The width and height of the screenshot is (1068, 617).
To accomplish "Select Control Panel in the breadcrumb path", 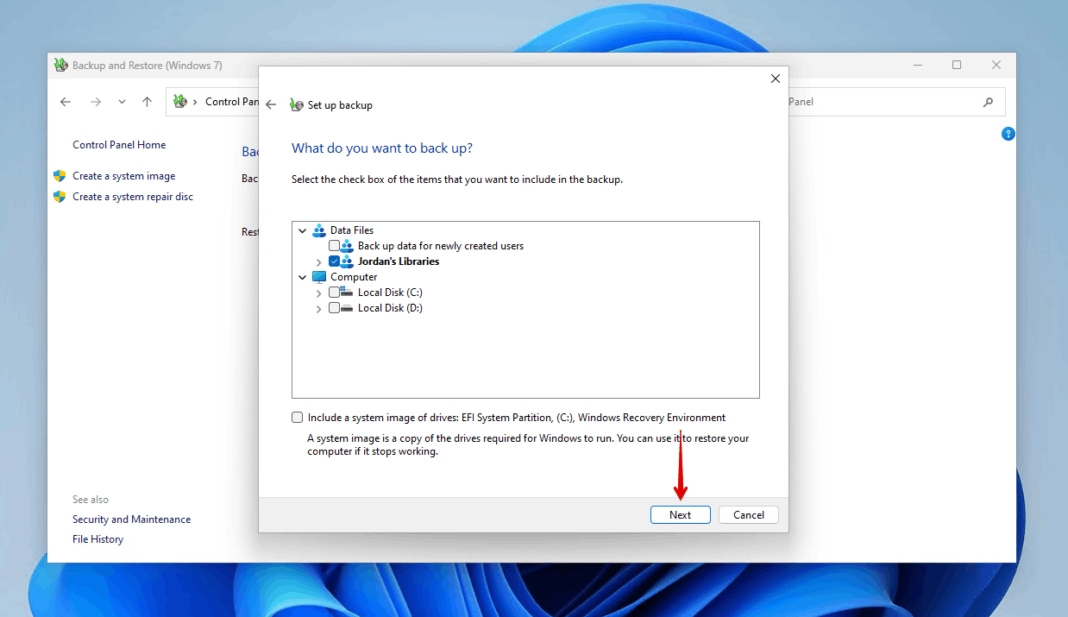I will point(232,101).
